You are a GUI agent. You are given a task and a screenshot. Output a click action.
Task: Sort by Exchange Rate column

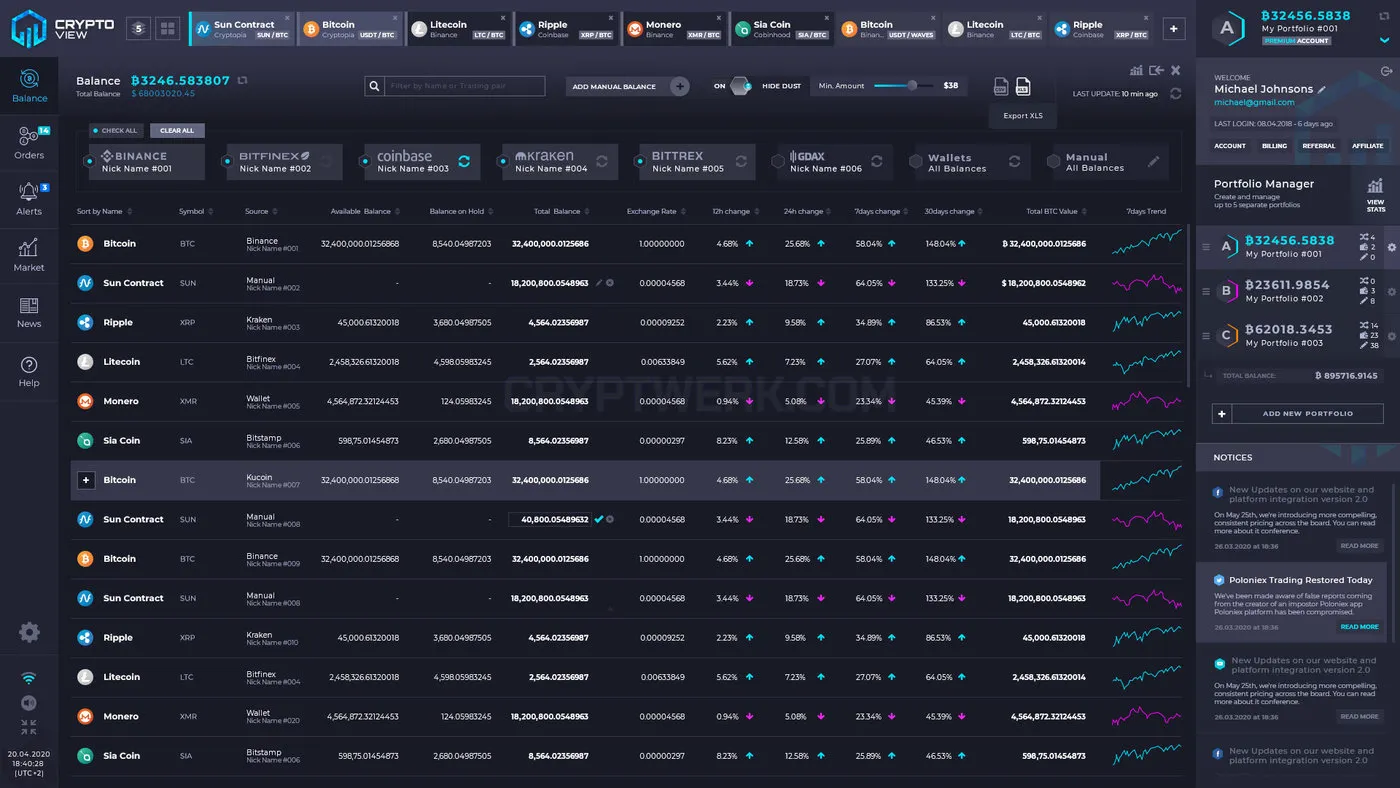click(656, 211)
